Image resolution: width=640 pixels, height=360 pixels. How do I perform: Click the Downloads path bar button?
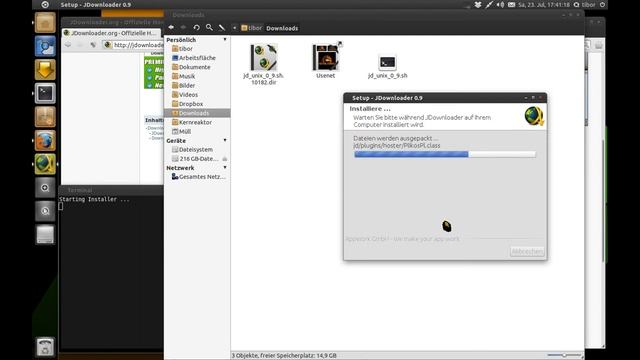pos(282,28)
